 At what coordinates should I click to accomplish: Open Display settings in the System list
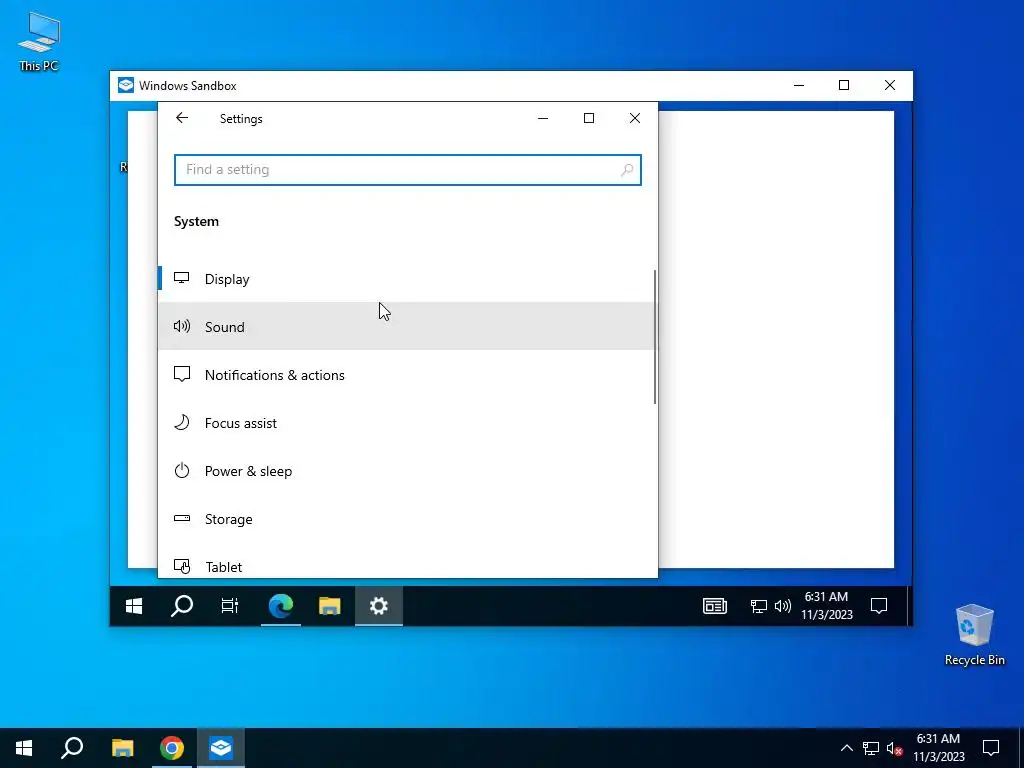click(406, 279)
